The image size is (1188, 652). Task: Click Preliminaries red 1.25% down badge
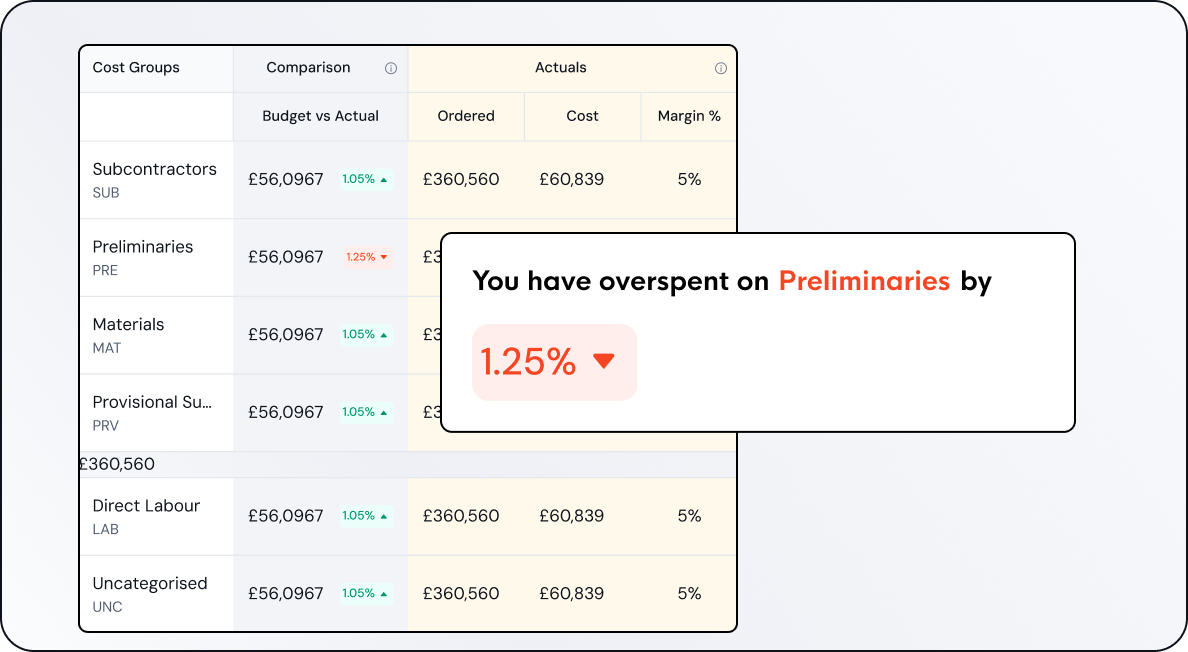(366, 257)
